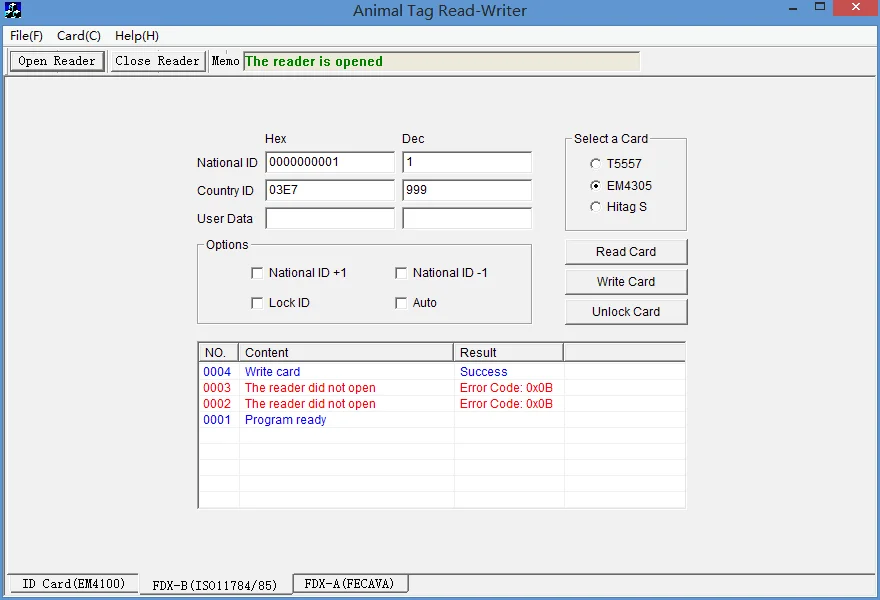Open the Card menu

coord(78,35)
